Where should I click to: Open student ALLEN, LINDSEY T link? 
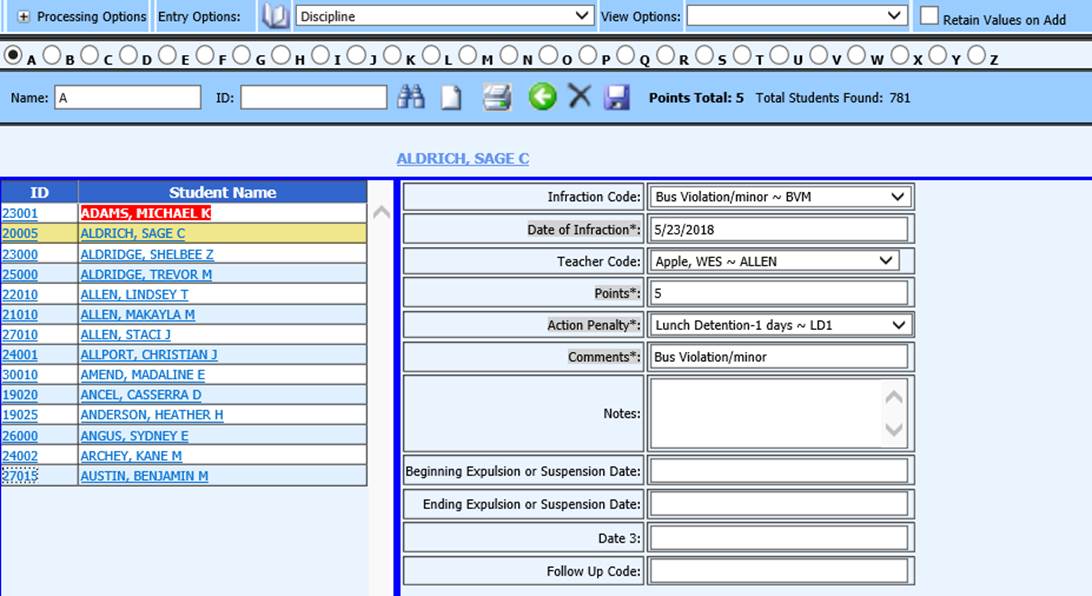[x=134, y=295]
